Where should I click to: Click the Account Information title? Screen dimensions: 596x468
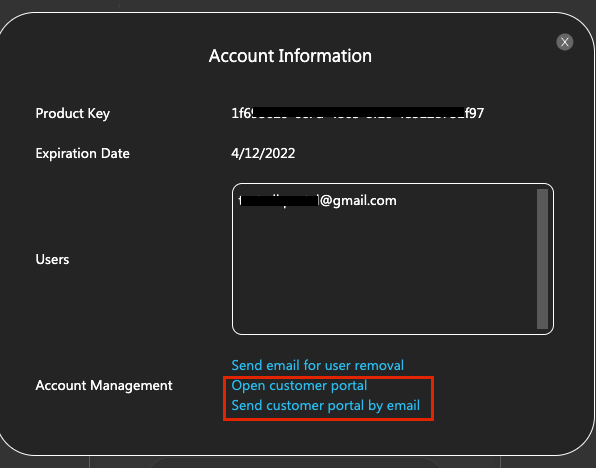(x=290, y=56)
